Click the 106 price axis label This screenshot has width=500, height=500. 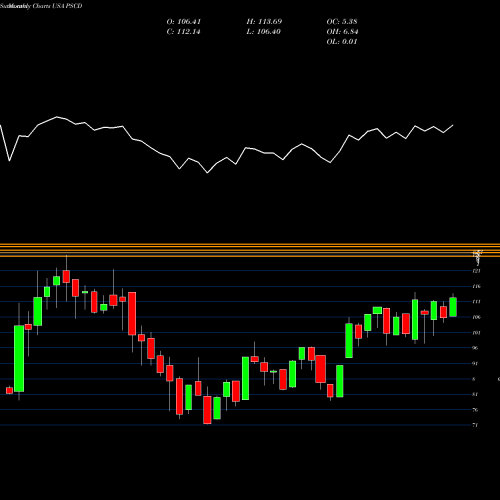click(476, 317)
